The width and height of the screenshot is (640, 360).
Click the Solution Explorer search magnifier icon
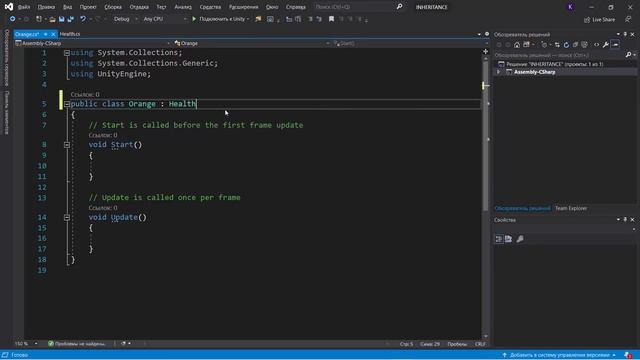[x=628, y=55]
